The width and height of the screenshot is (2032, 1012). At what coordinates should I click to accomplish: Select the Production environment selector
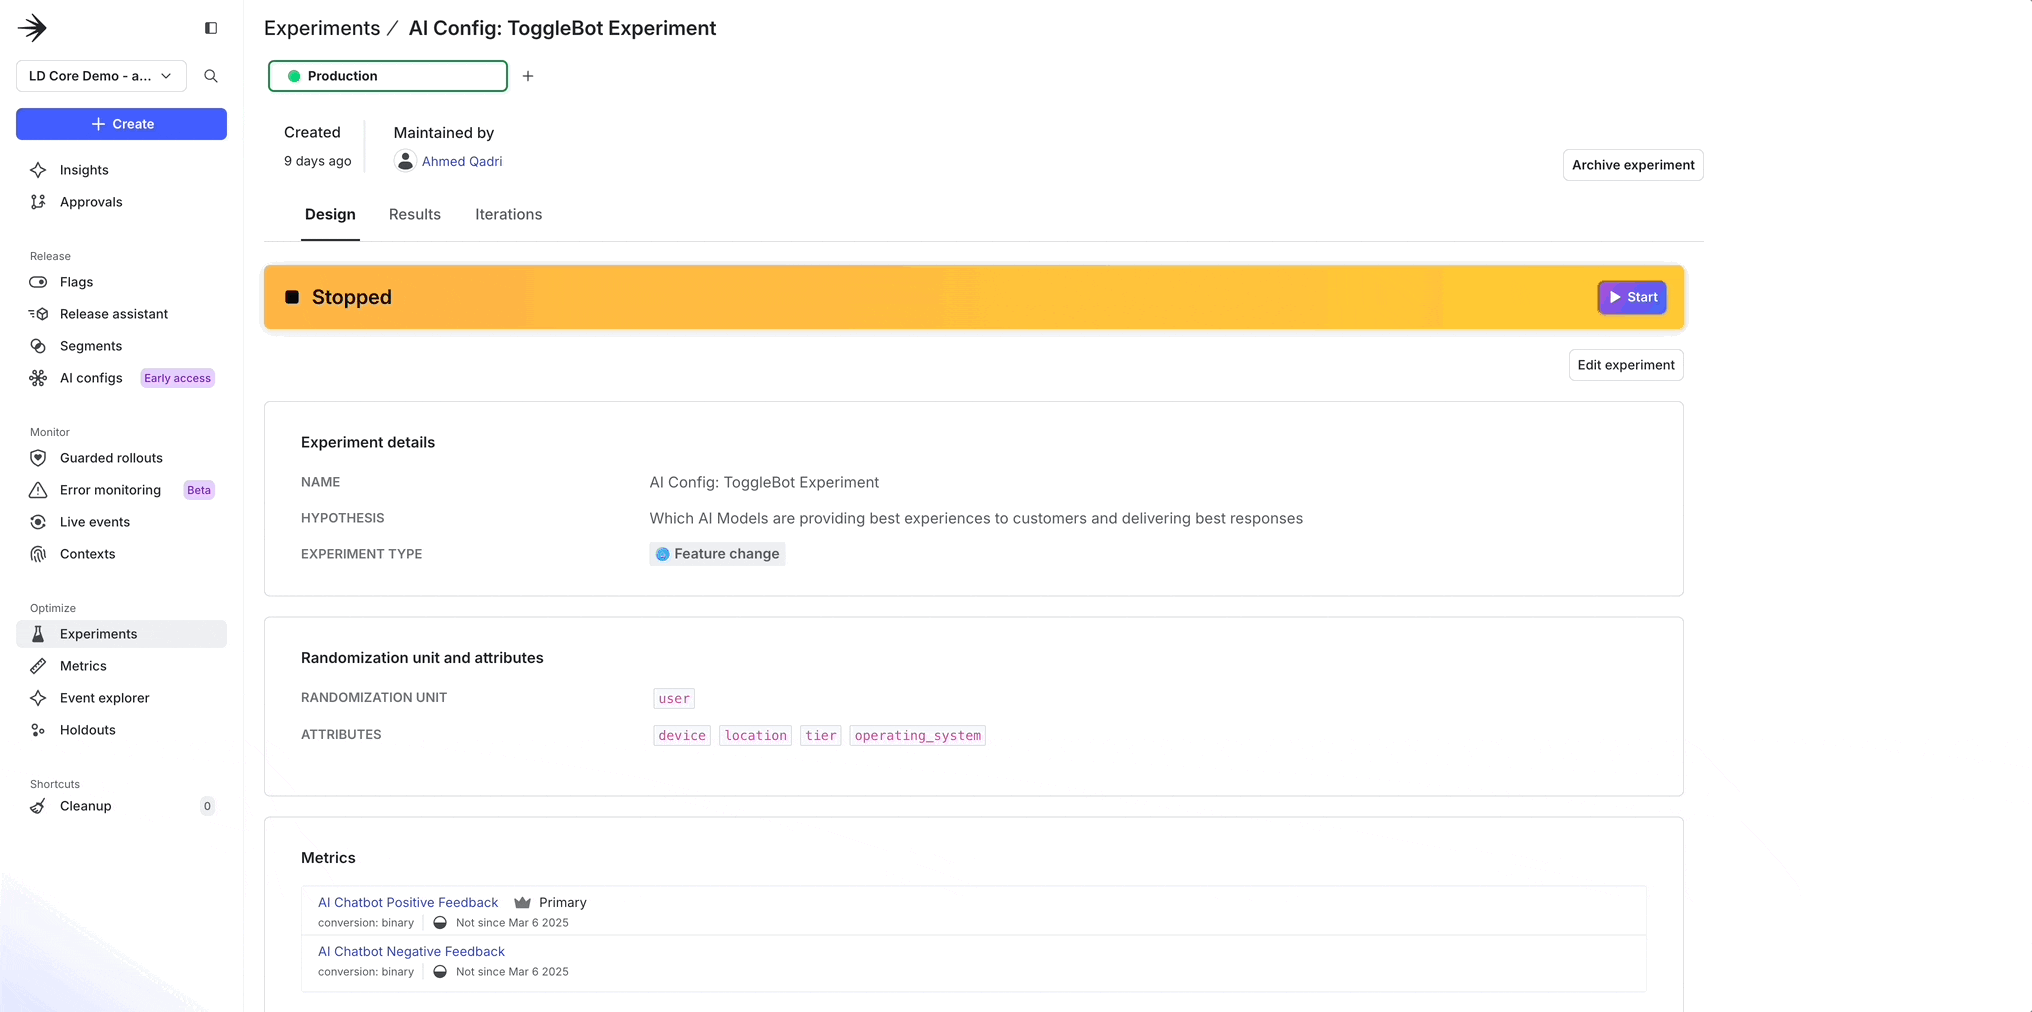click(387, 76)
